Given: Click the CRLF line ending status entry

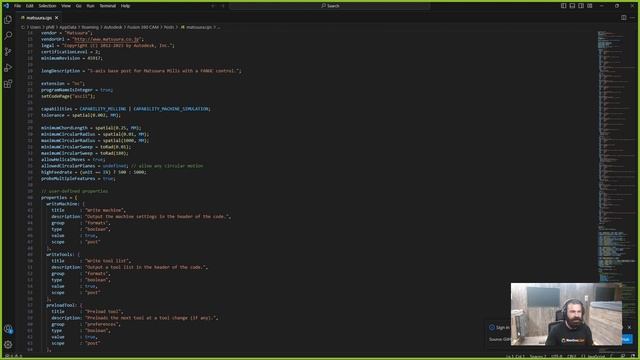Looking at the screenshot, I should click(x=572, y=357).
